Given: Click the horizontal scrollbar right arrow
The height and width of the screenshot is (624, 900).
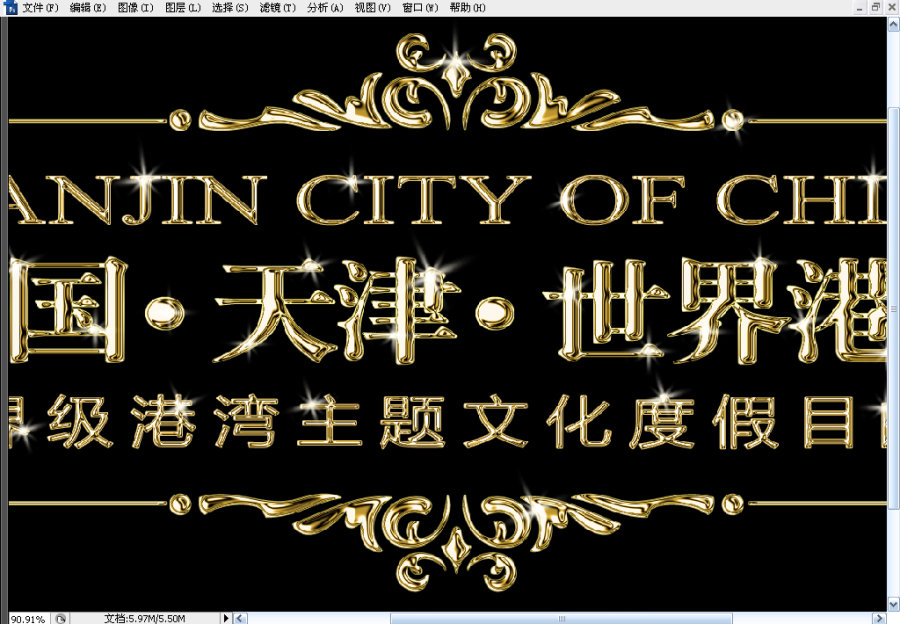Looking at the screenshot, I should pos(880,618).
